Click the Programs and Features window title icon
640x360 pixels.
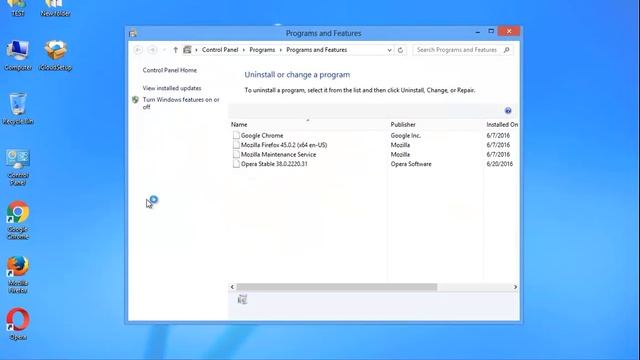coord(133,33)
